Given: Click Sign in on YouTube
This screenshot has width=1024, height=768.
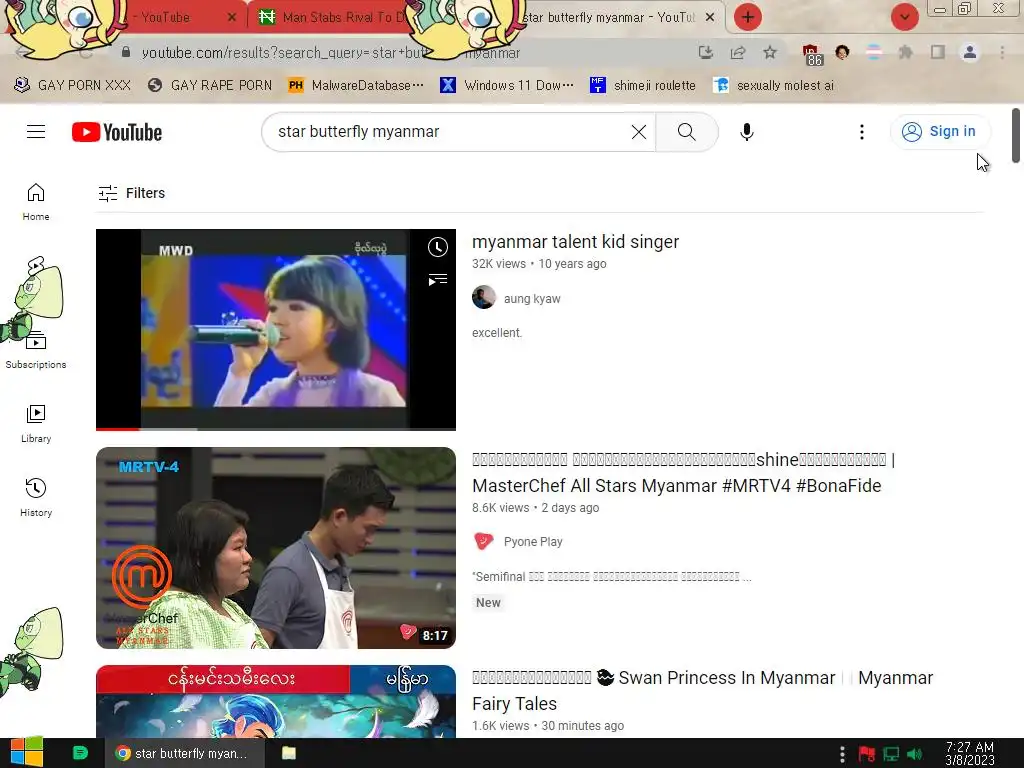Looking at the screenshot, I should click(x=940, y=131).
